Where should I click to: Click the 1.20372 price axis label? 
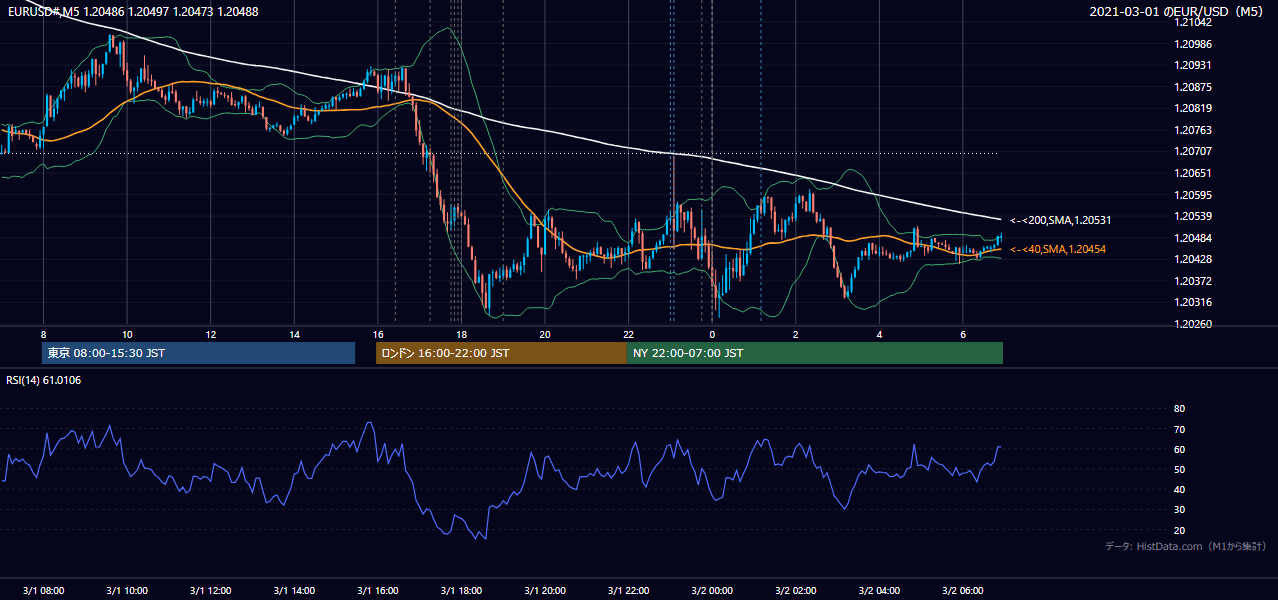pyautogui.click(x=1194, y=281)
